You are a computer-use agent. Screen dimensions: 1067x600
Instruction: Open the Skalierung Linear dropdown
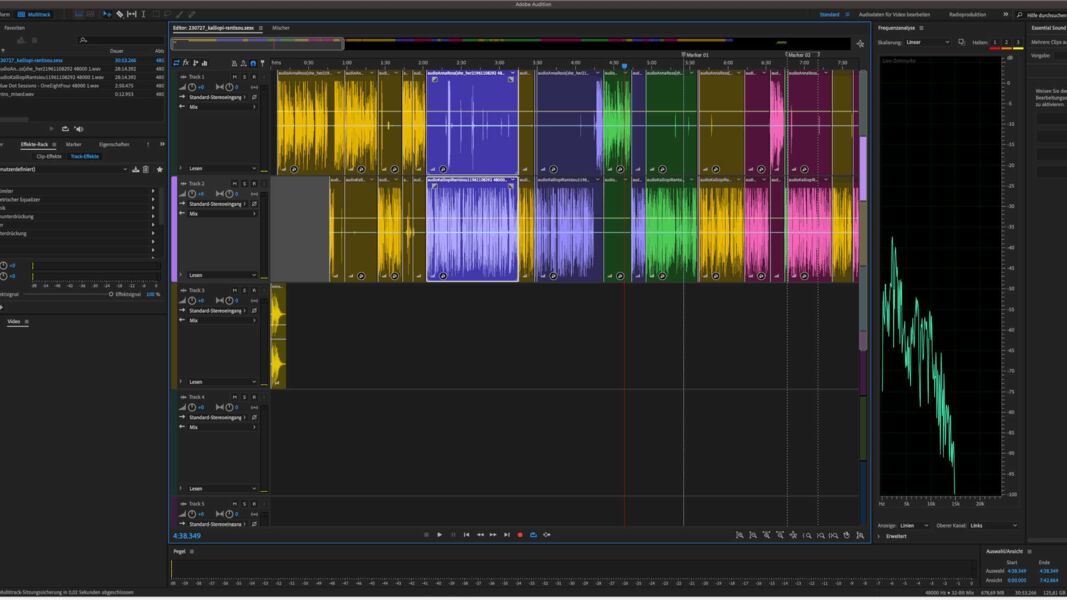pos(928,42)
